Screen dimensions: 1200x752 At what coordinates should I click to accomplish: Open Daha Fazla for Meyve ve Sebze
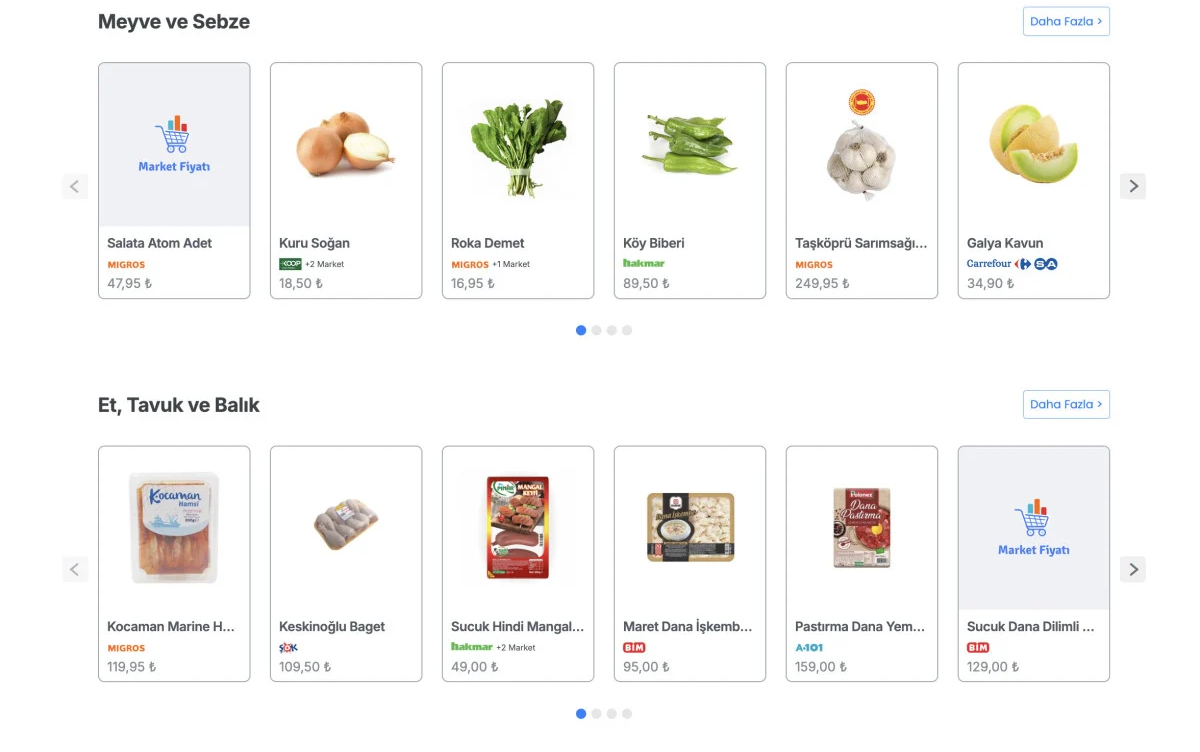(x=1066, y=21)
